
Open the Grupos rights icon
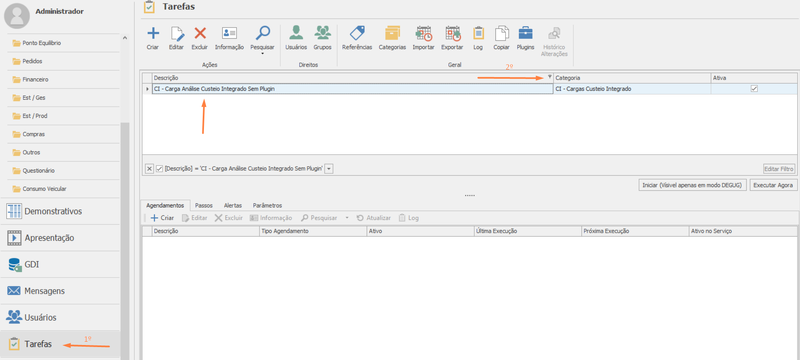coord(322,34)
